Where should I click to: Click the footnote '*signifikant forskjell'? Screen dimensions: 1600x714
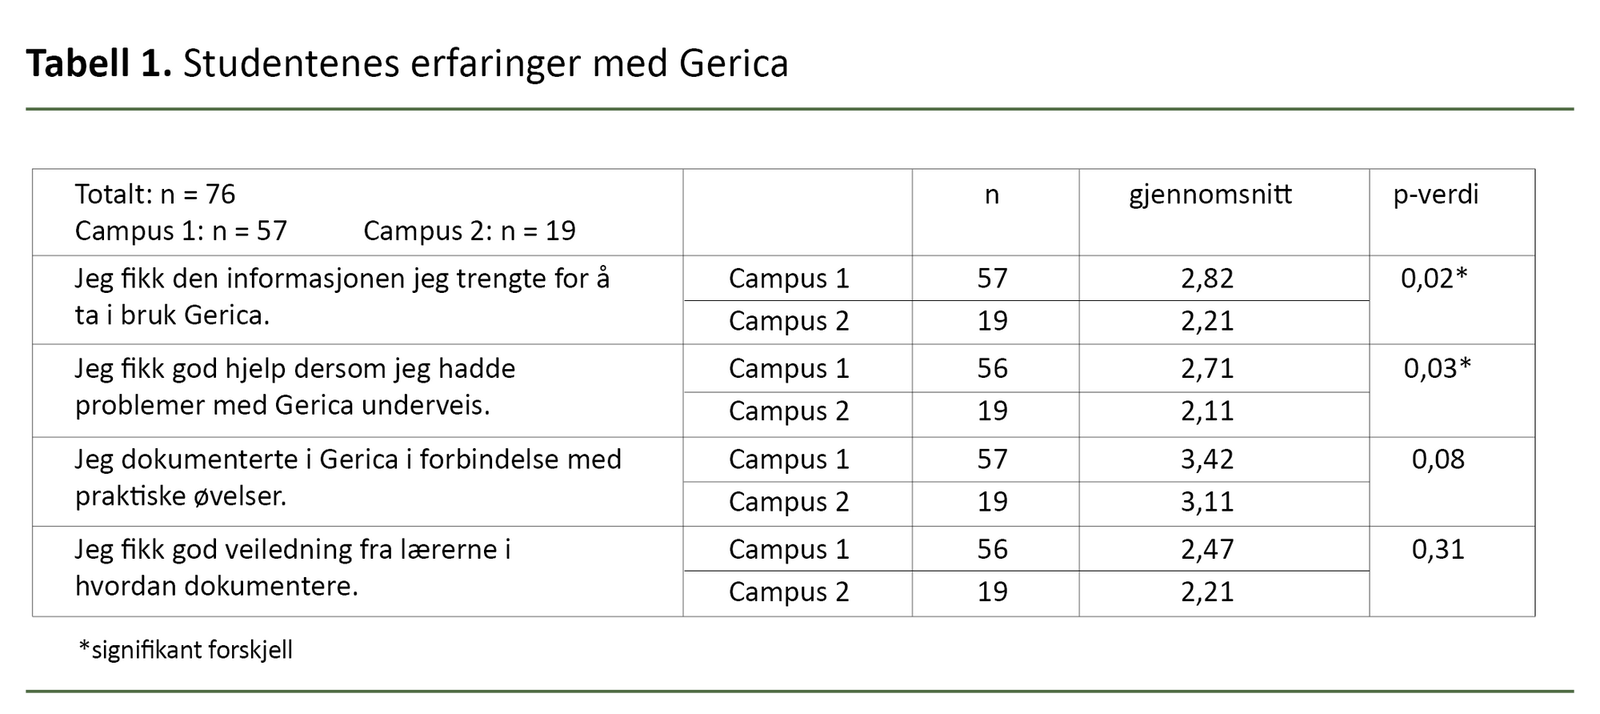point(185,650)
